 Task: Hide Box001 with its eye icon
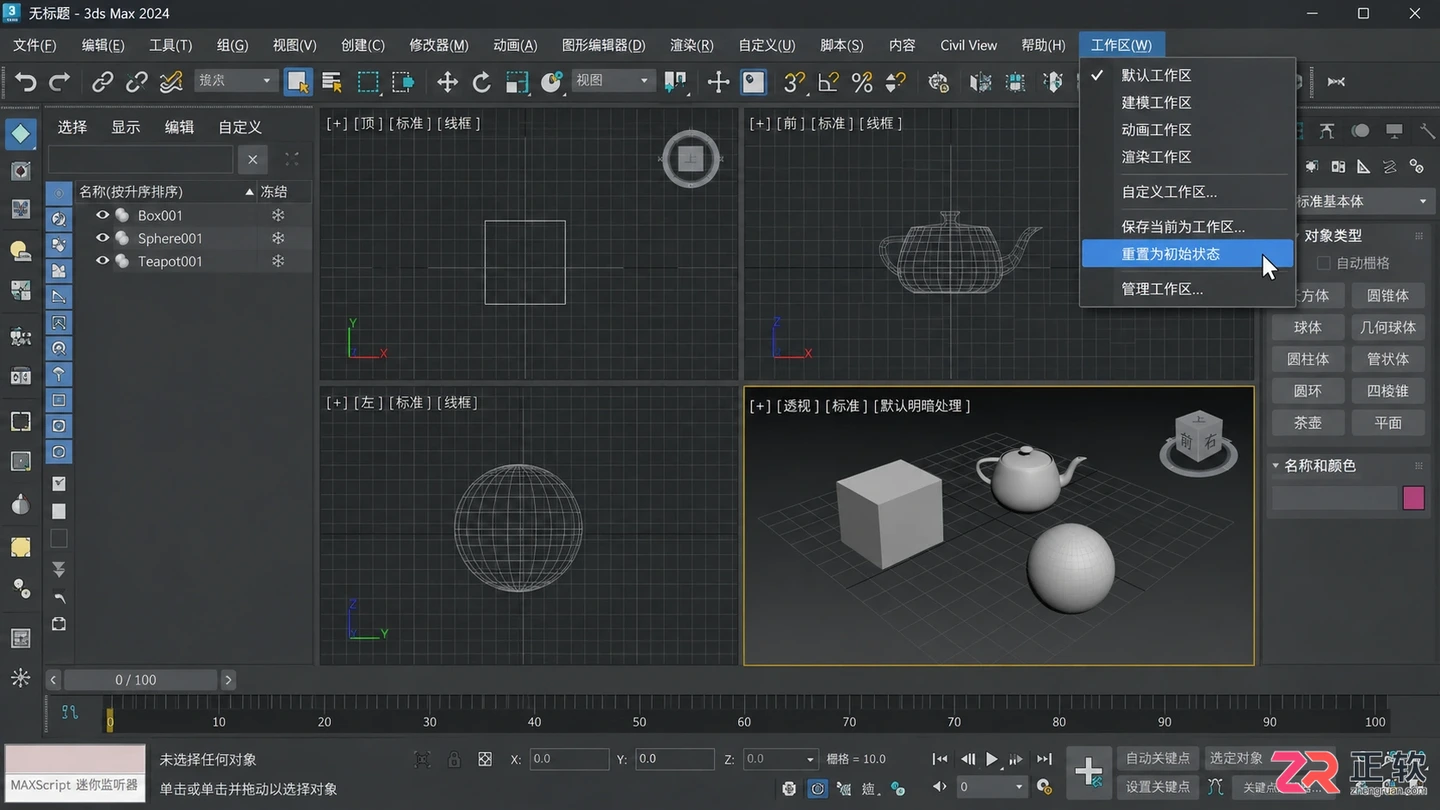[102, 215]
